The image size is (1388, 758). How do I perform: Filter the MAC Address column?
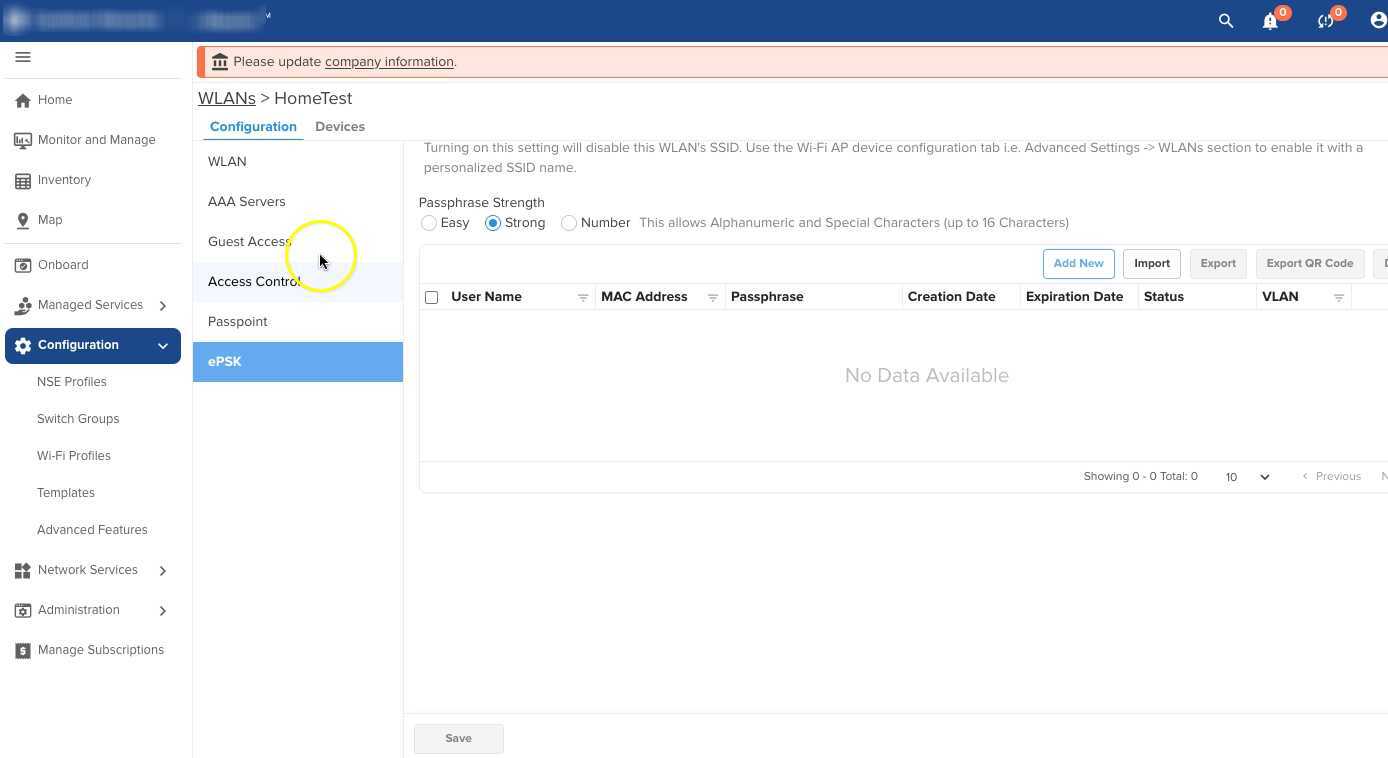713,298
